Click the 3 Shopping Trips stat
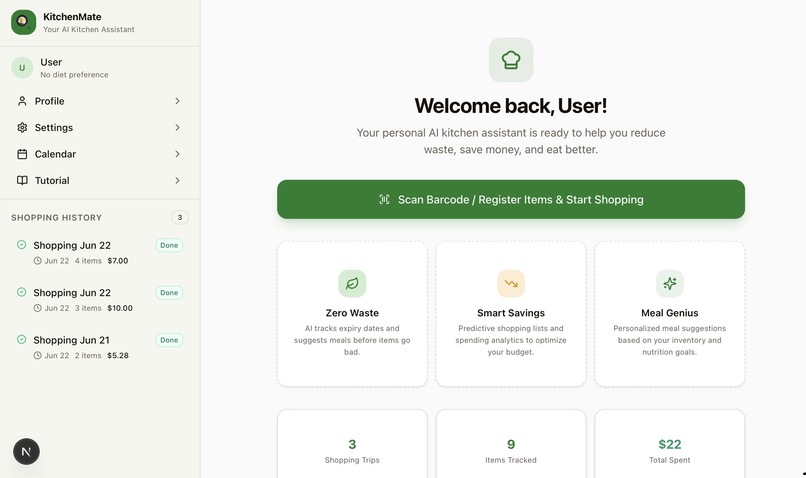This screenshot has width=806, height=478. click(x=352, y=450)
